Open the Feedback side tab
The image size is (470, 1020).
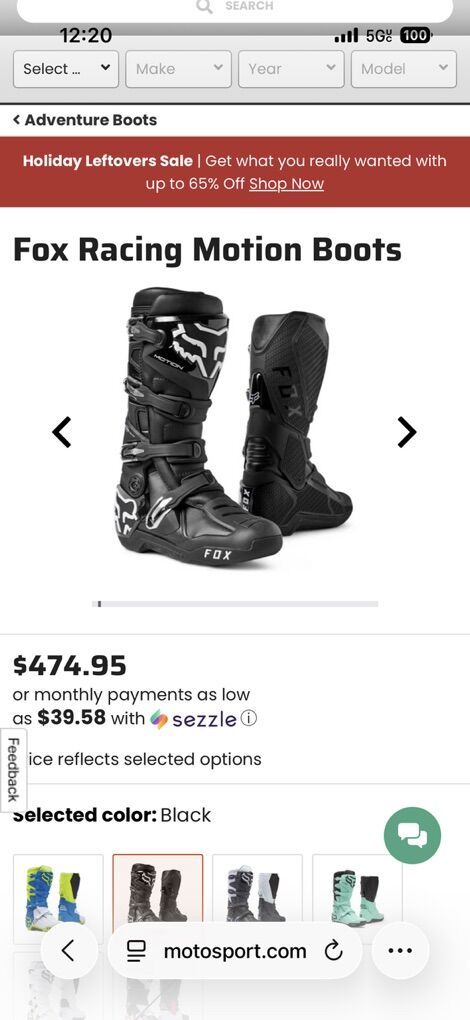[13, 770]
